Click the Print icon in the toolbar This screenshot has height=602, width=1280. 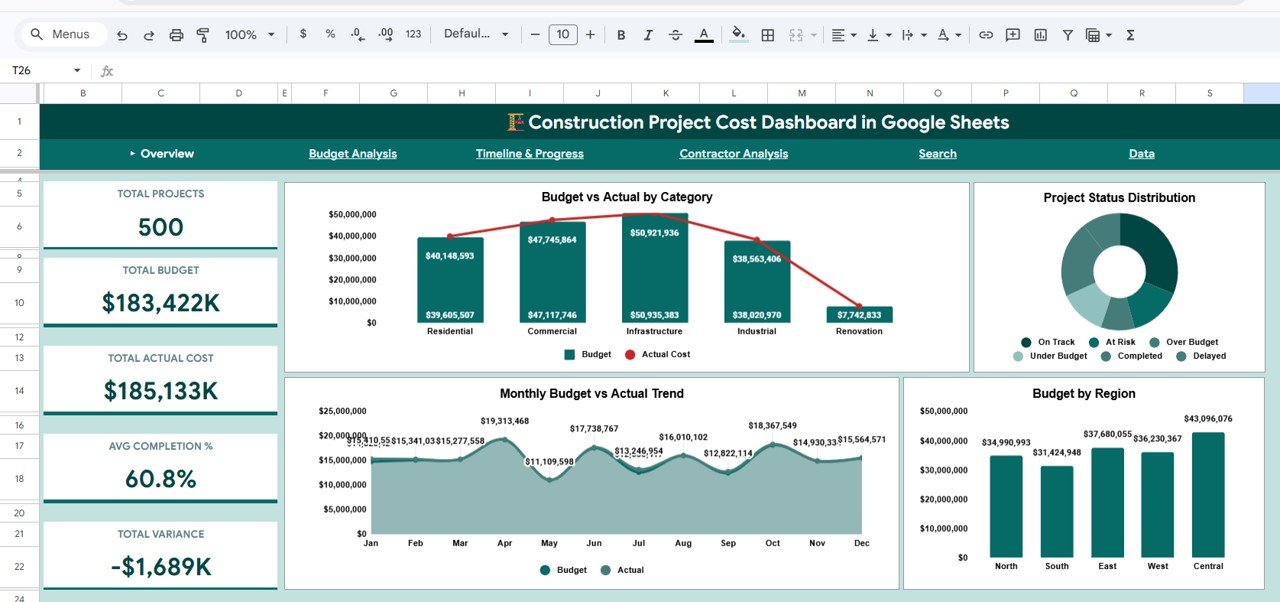click(x=176, y=34)
